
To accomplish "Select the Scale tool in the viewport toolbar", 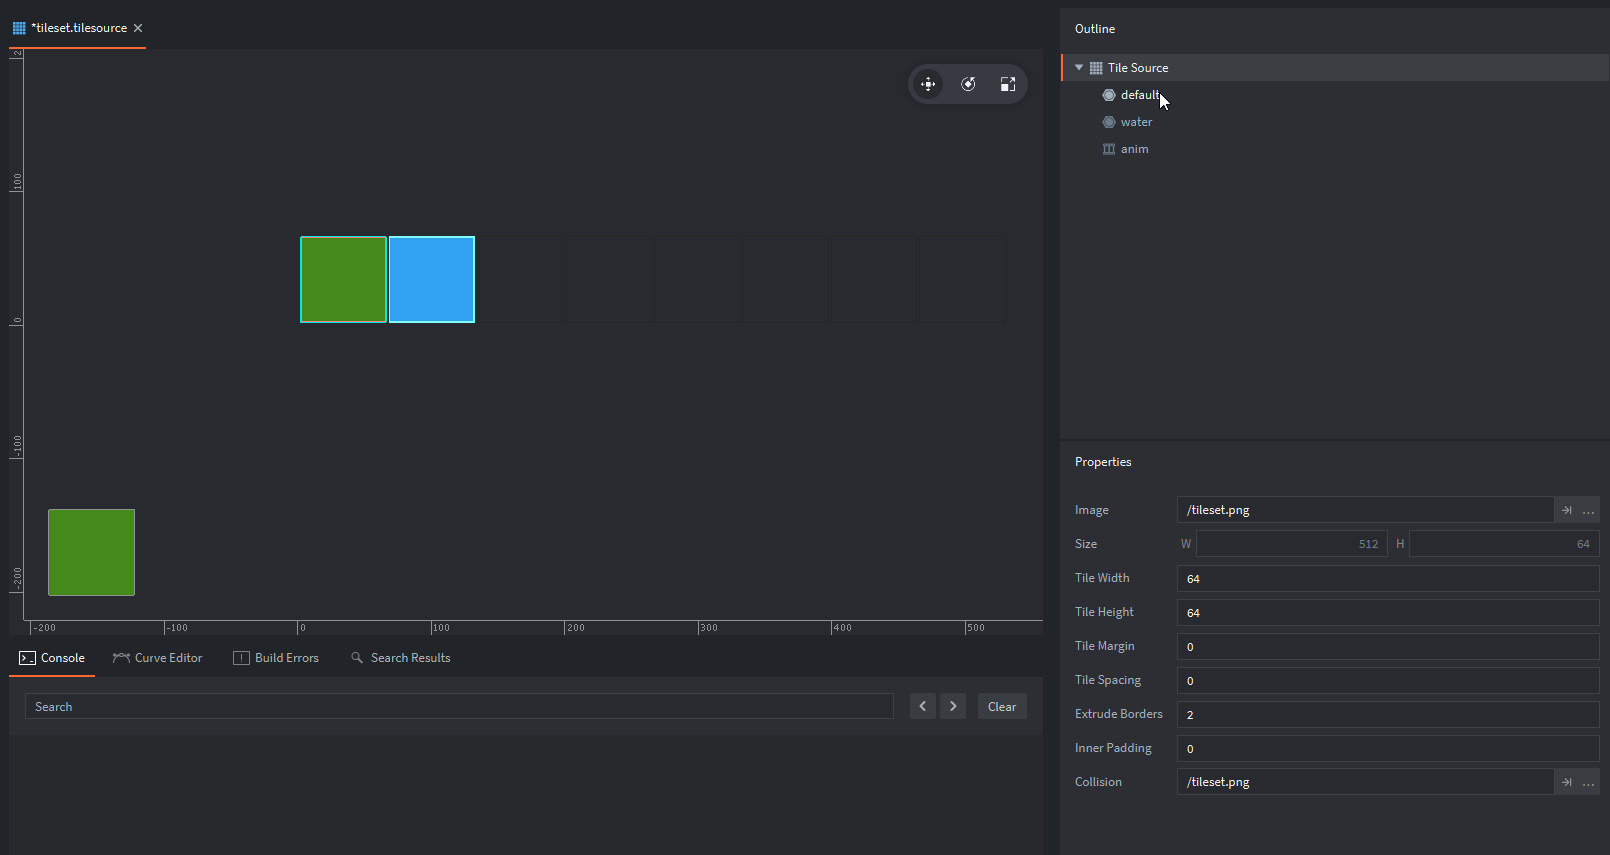I will (x=1007, y=84).
